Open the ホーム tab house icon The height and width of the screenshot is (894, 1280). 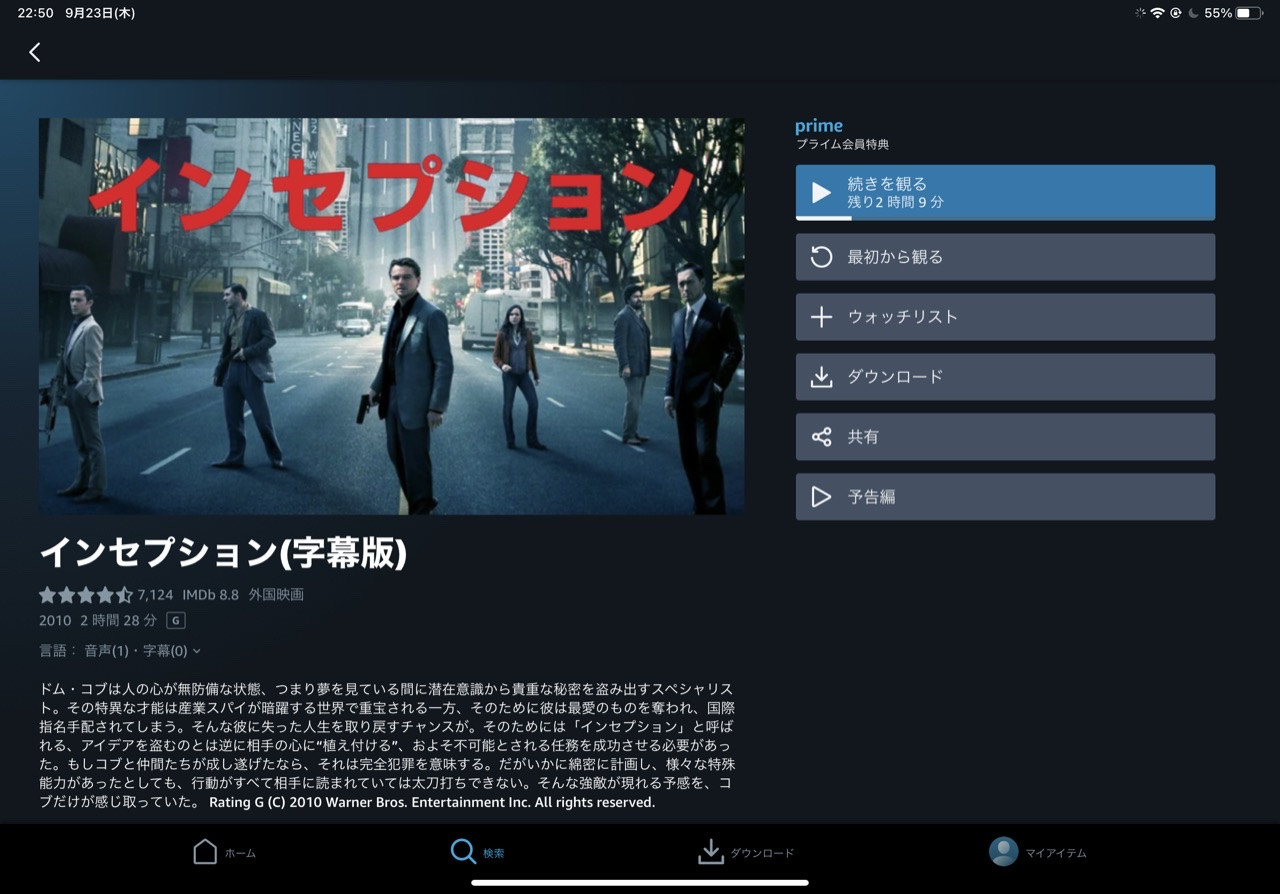point(205,852)
